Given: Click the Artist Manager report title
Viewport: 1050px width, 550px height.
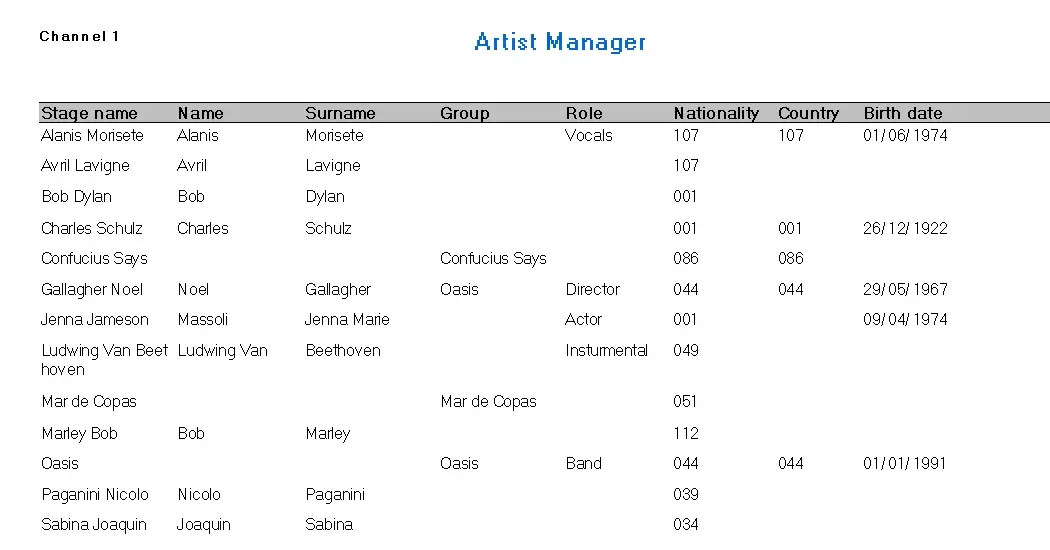Looking at the screenshot, I should [560, 42].
